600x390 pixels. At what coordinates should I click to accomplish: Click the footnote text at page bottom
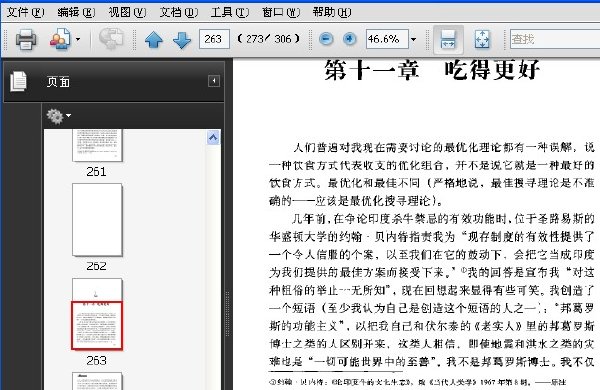417,382
